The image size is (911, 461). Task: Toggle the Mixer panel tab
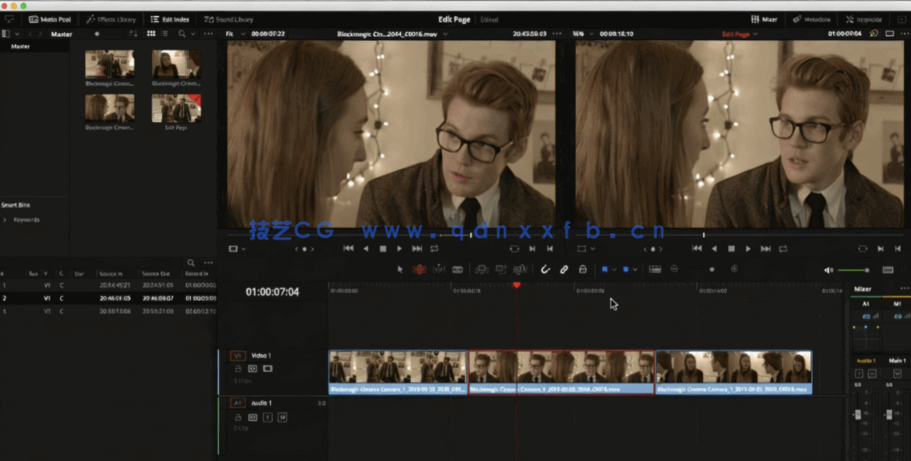pos(764,19)
